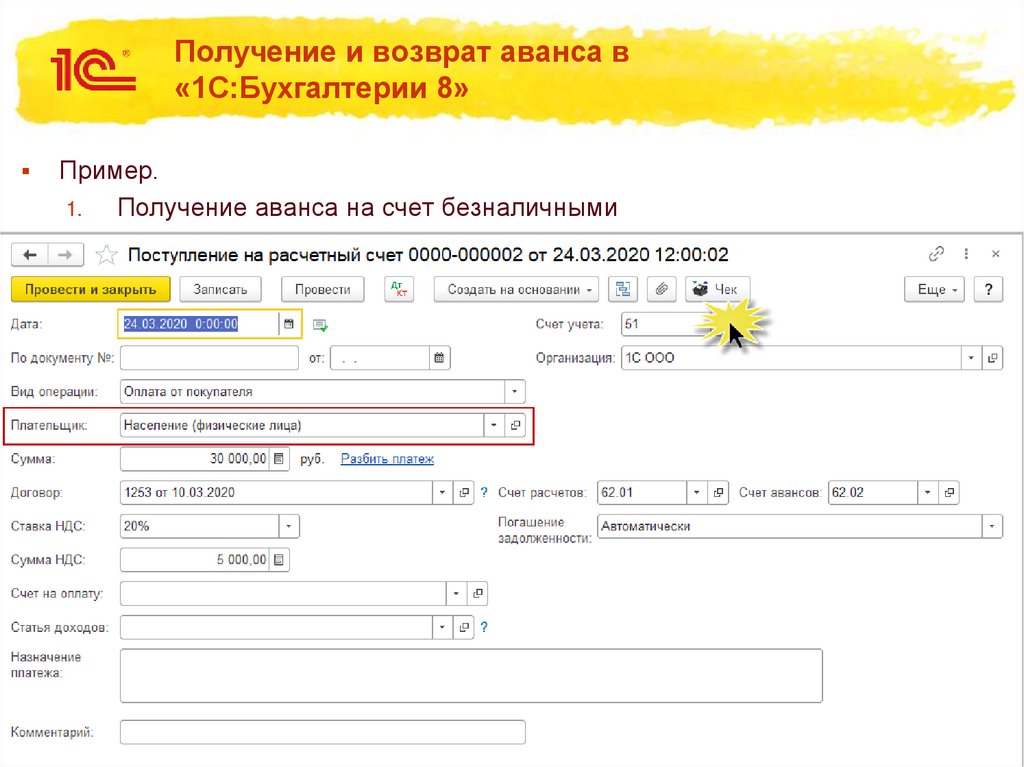Open calculator for the Сумма НДС field

pos(279,560)
